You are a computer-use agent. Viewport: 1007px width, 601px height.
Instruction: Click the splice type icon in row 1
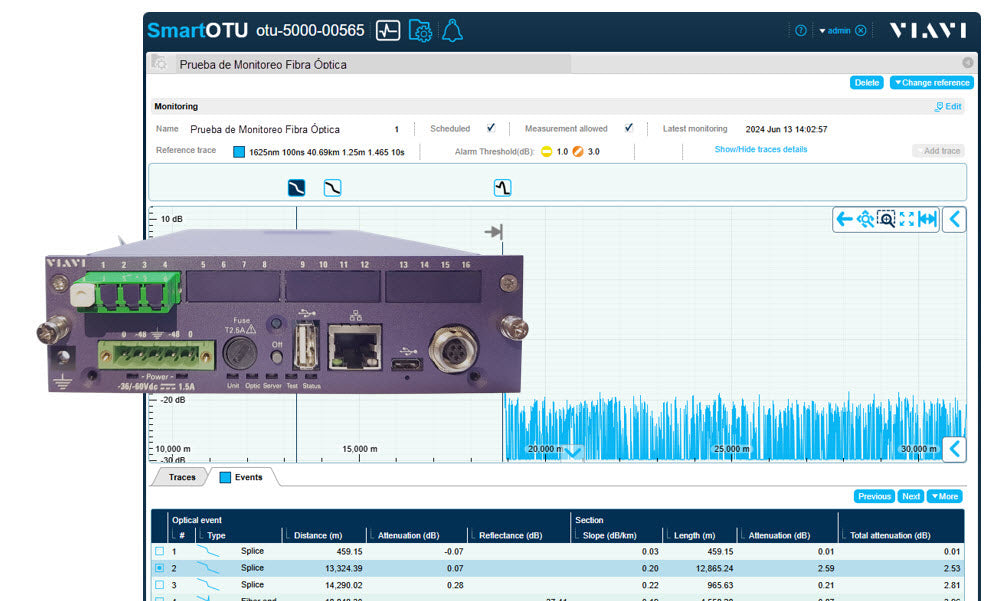click(208, 551)
